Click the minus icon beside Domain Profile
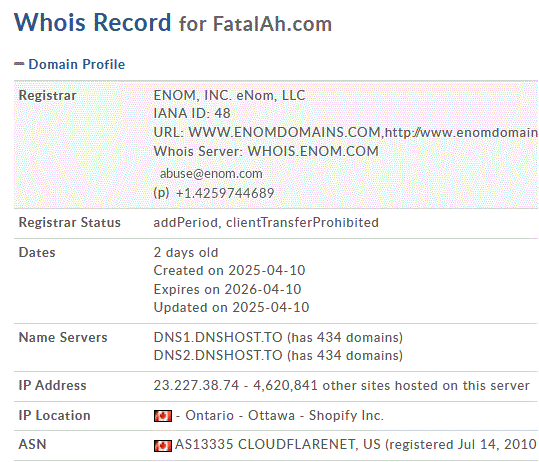The image size is (539, 462). [x=19, y=64]
